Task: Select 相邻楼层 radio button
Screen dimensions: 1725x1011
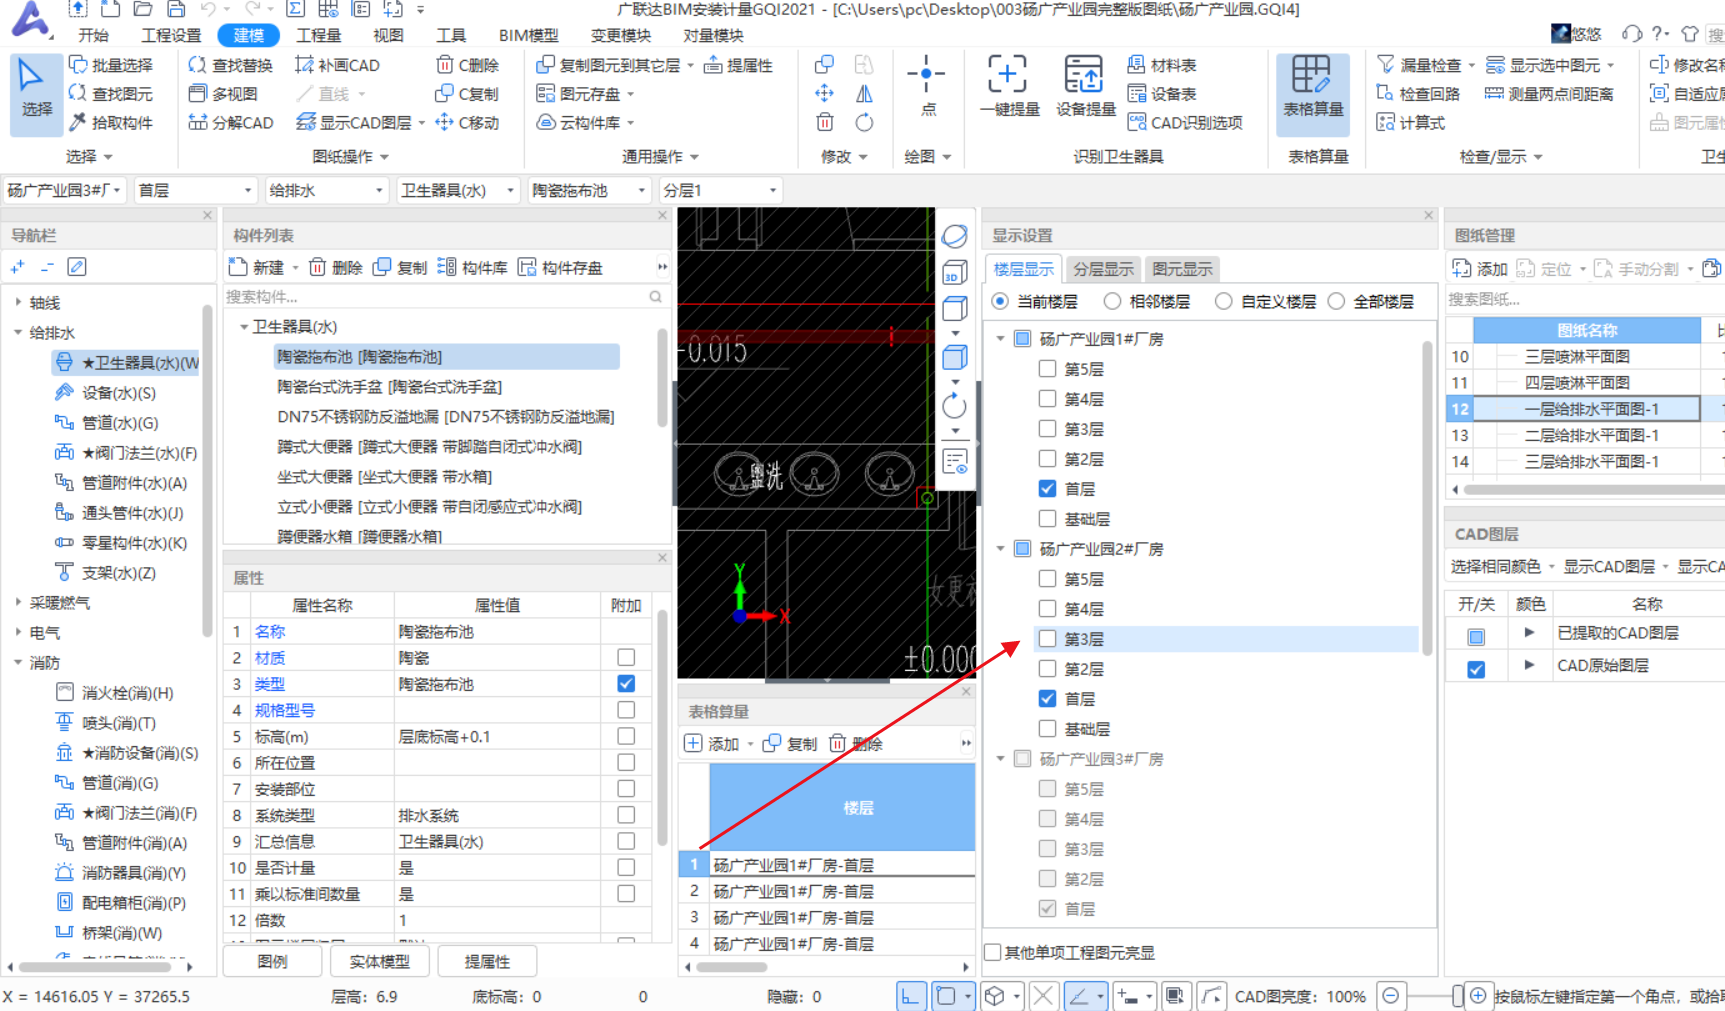Action: tap(1112, 301)
